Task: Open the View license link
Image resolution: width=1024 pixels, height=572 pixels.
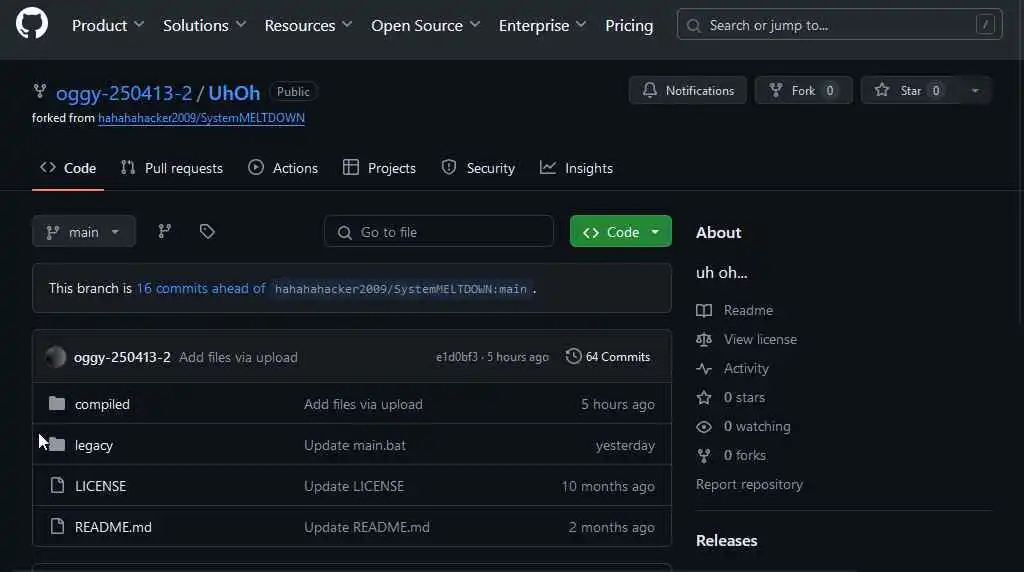Action: point(760,339)
